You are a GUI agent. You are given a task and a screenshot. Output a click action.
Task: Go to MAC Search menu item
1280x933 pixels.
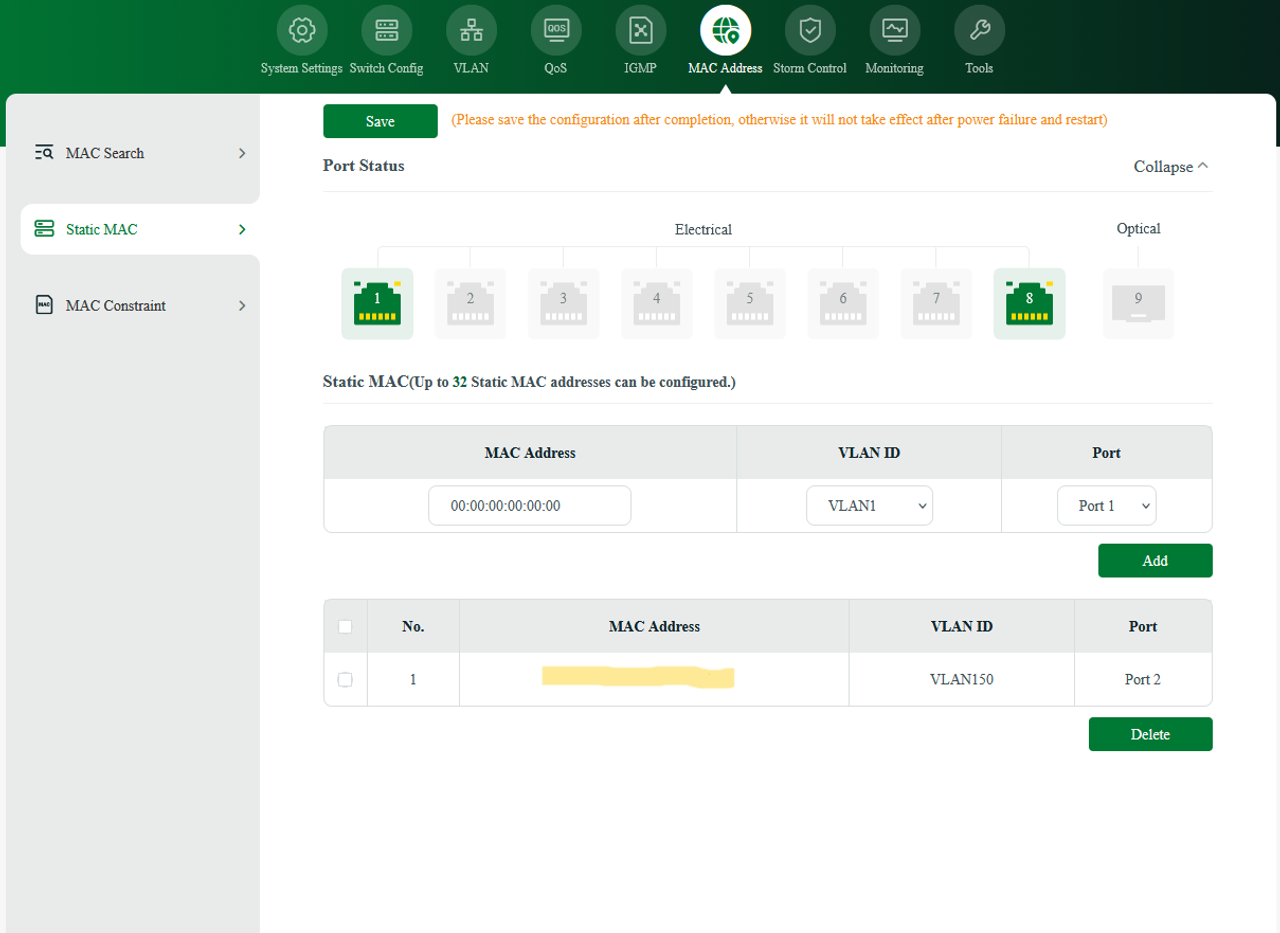tap(140, 153)
